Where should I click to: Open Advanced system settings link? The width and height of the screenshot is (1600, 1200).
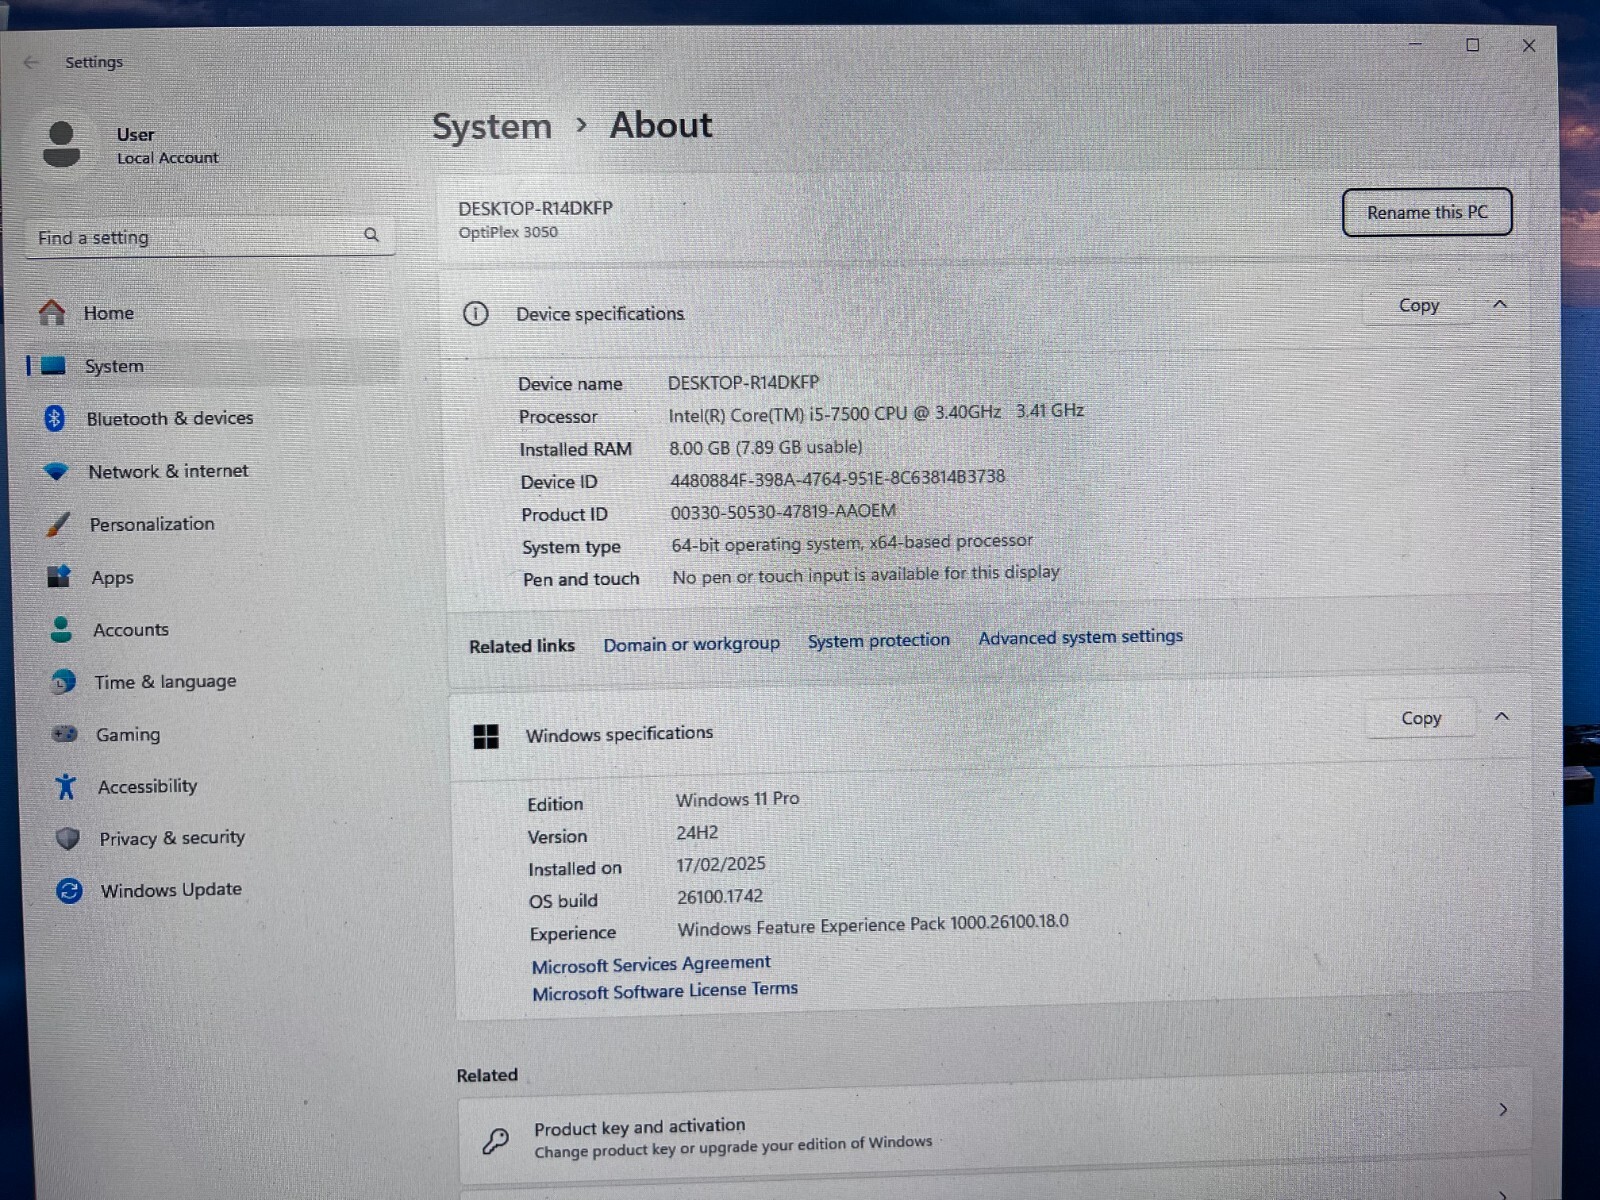click(x=1080, y=636)
